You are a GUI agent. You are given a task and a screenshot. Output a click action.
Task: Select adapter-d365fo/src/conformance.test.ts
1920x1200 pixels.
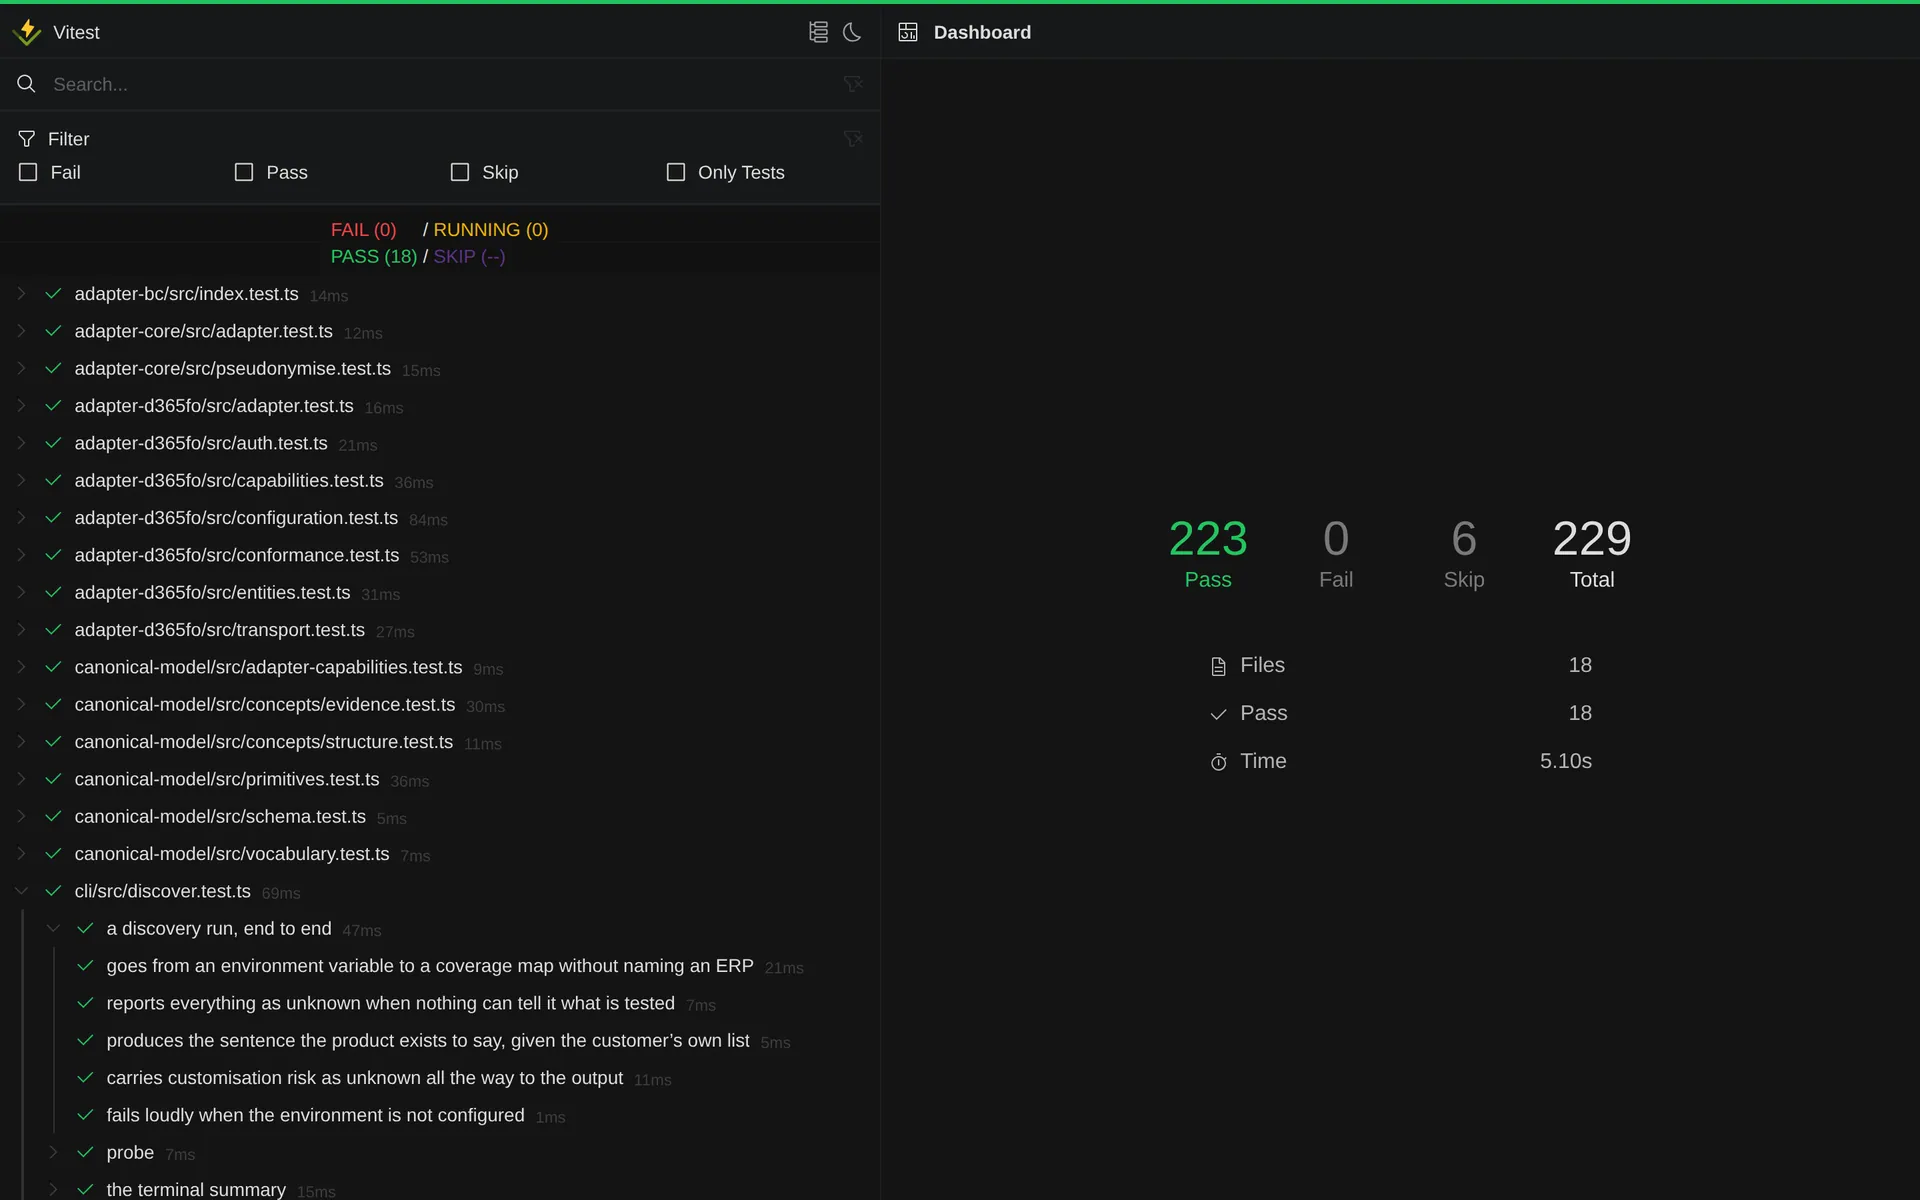pyautogui.click(x=237, y=555)
